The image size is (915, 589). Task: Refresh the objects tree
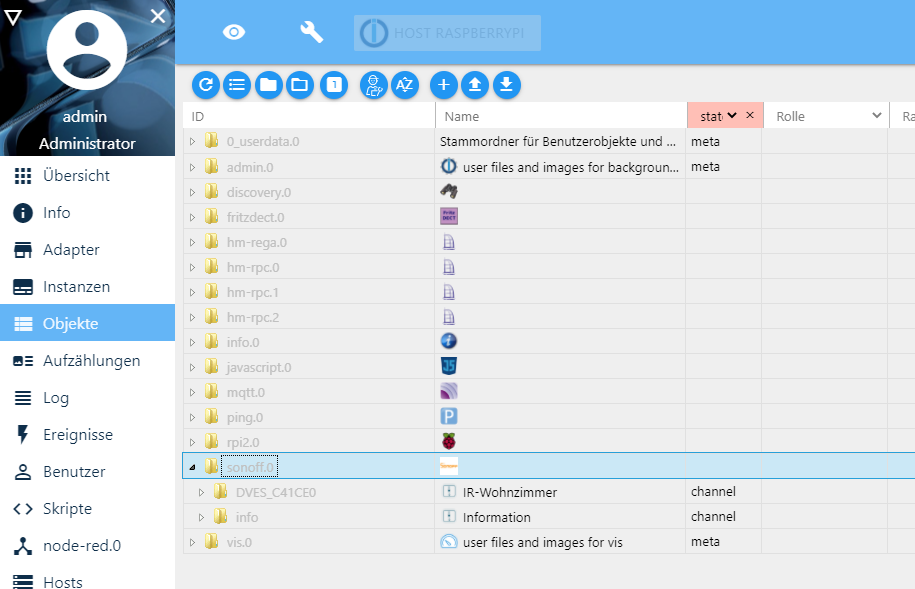tap(205, 85)
